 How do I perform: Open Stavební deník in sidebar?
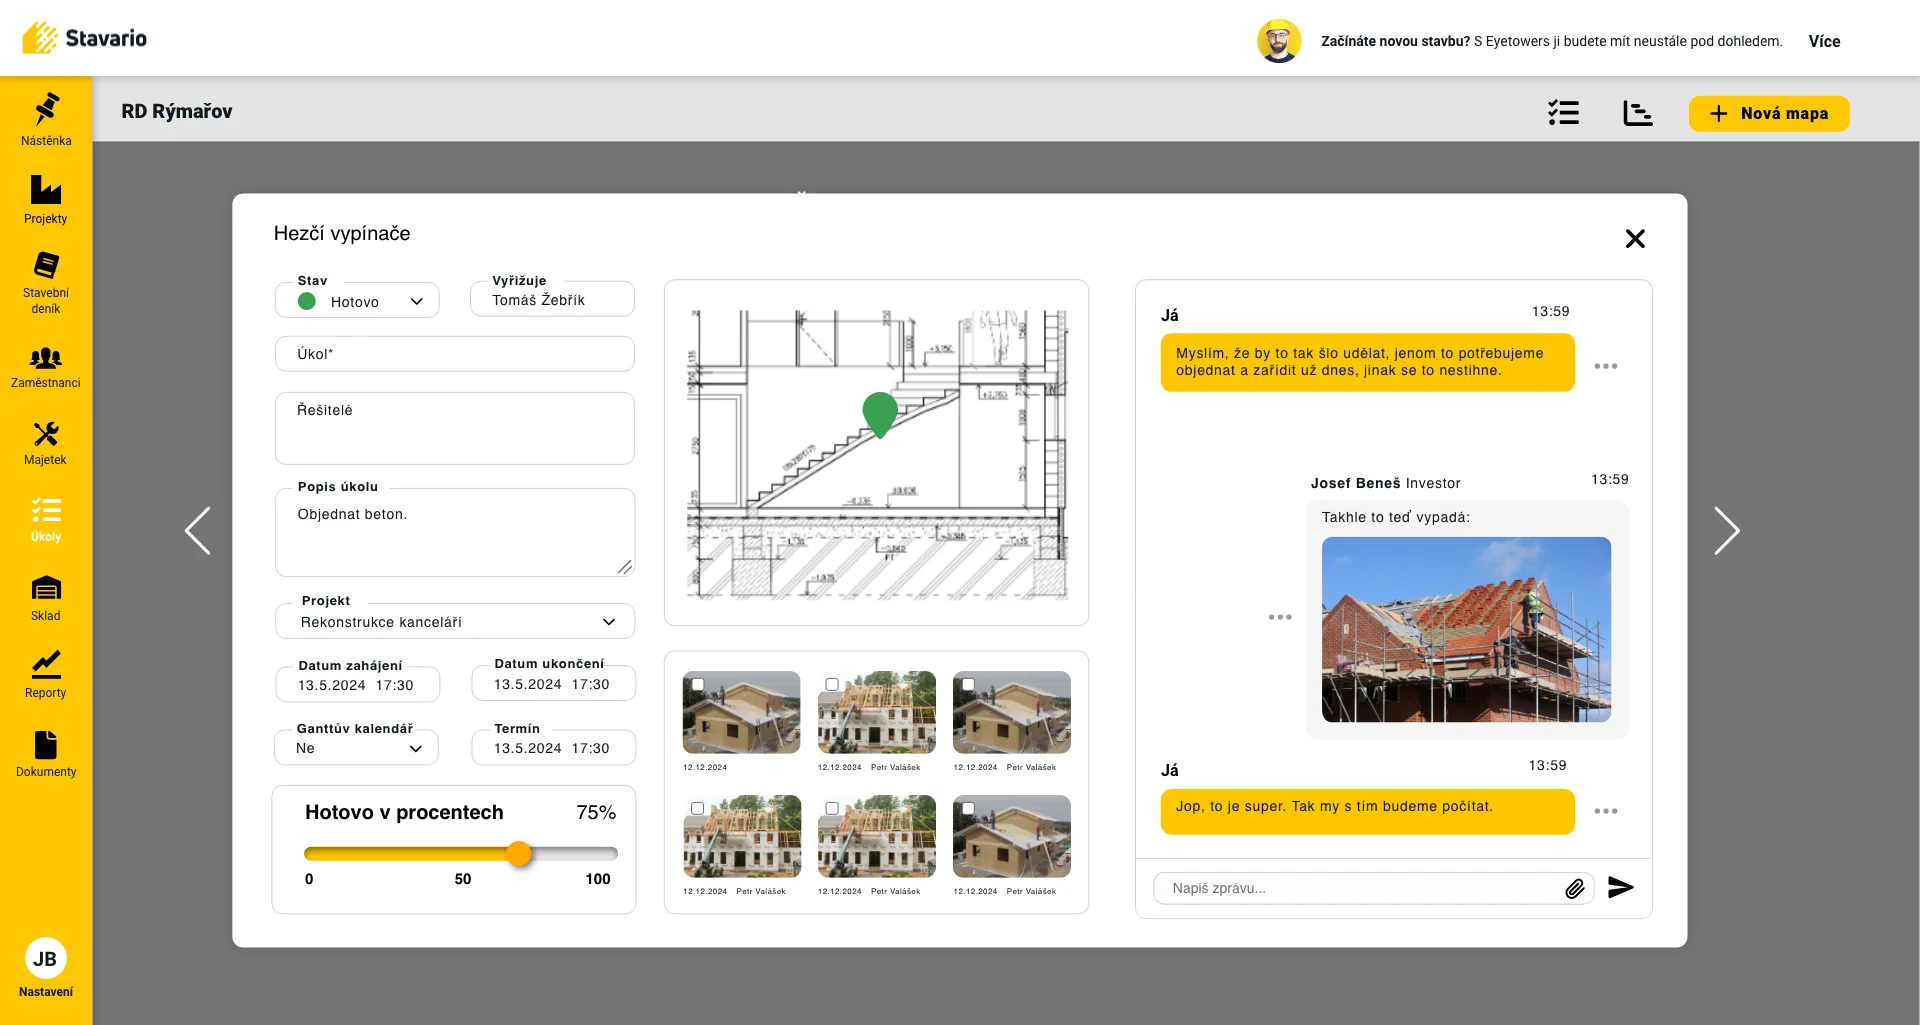46,282
